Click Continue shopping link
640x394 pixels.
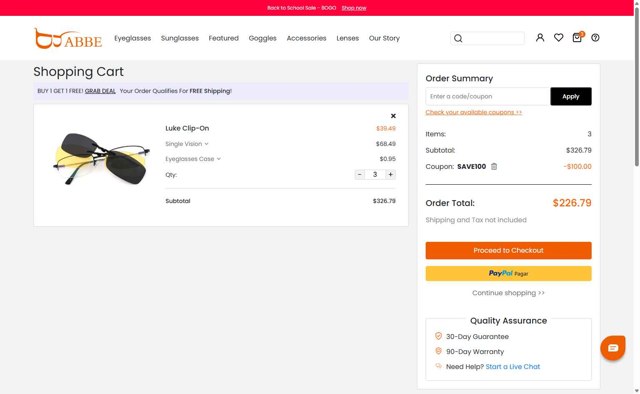tap(508, 293)
